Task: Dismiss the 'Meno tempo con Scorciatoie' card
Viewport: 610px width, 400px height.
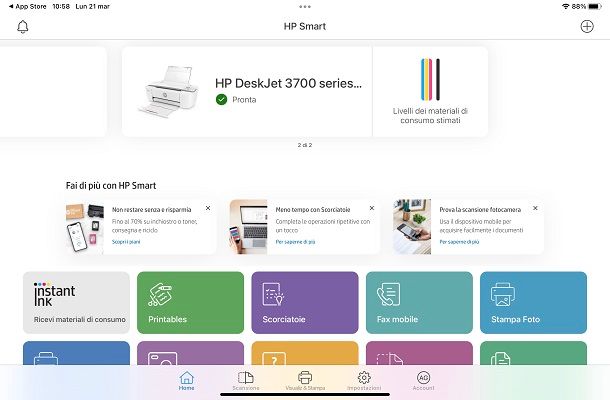Action: [372, 208]
